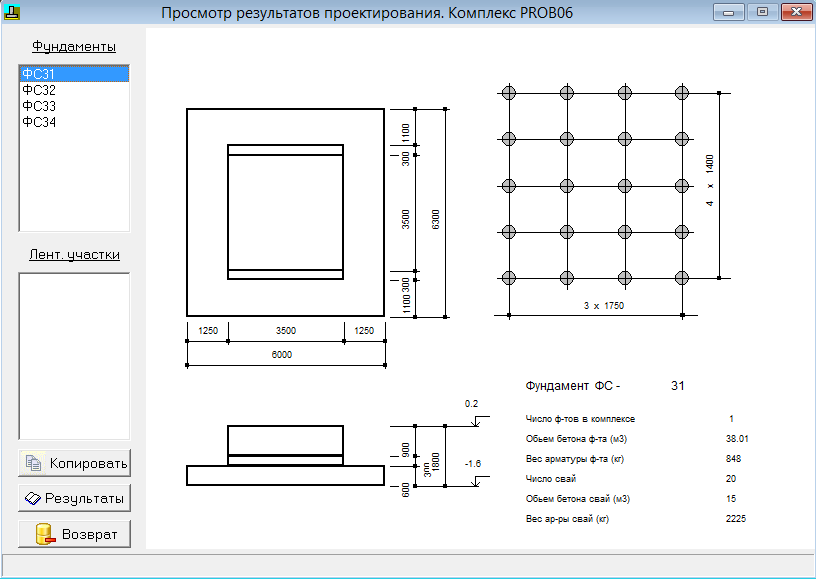Select foundation ФС32 in the list
Screen dimensions: 816x579
[x=74, y=90]
